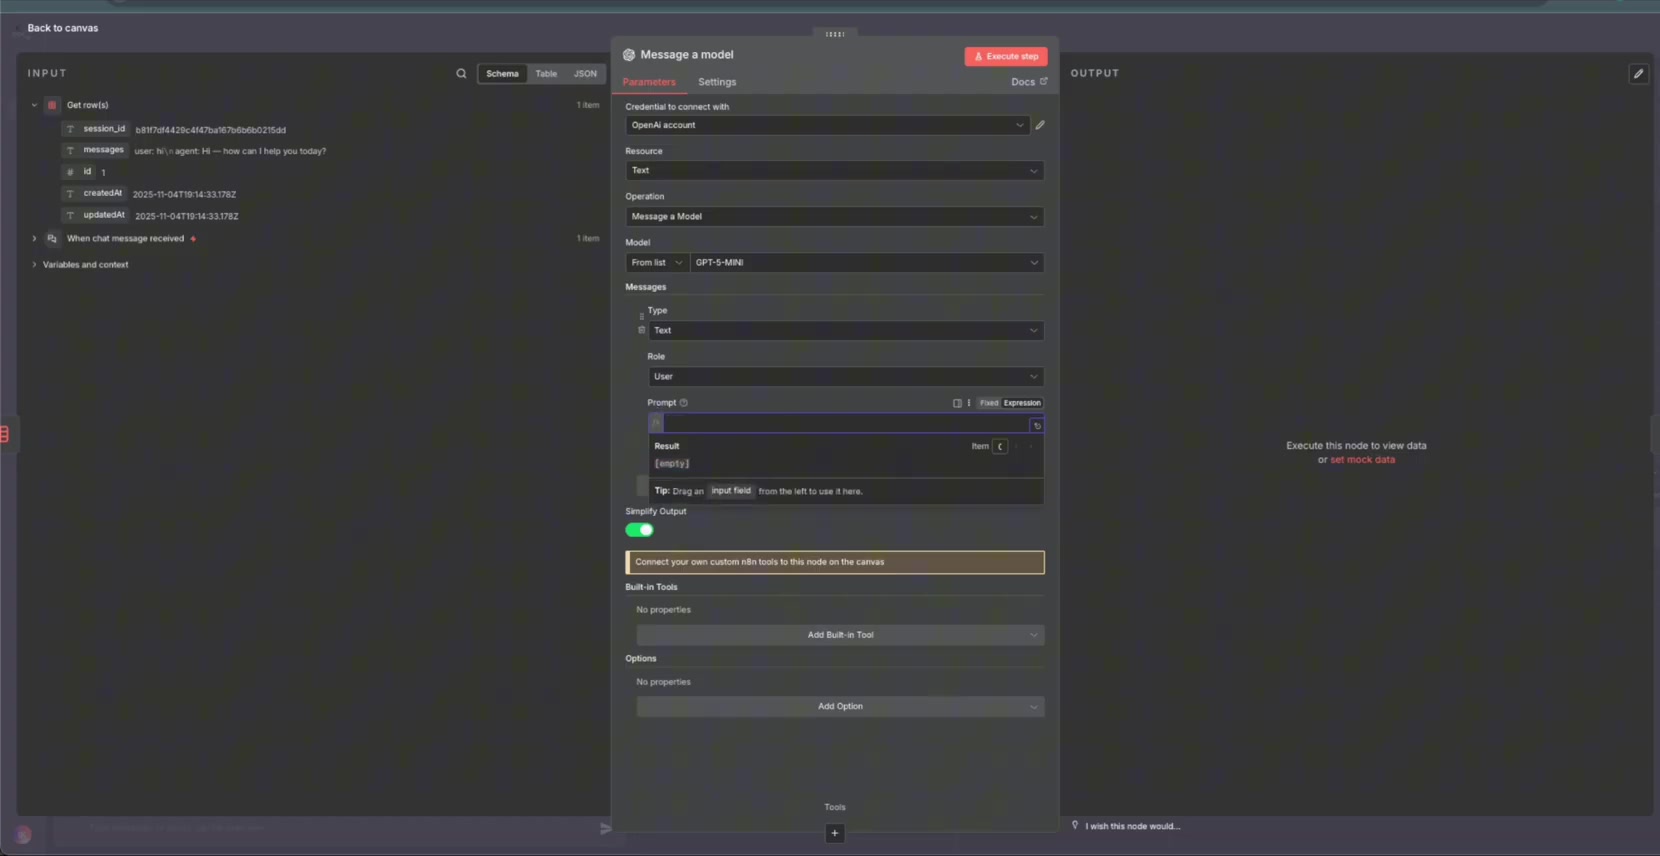Click the createdAt field pill

tap(95, 194)
